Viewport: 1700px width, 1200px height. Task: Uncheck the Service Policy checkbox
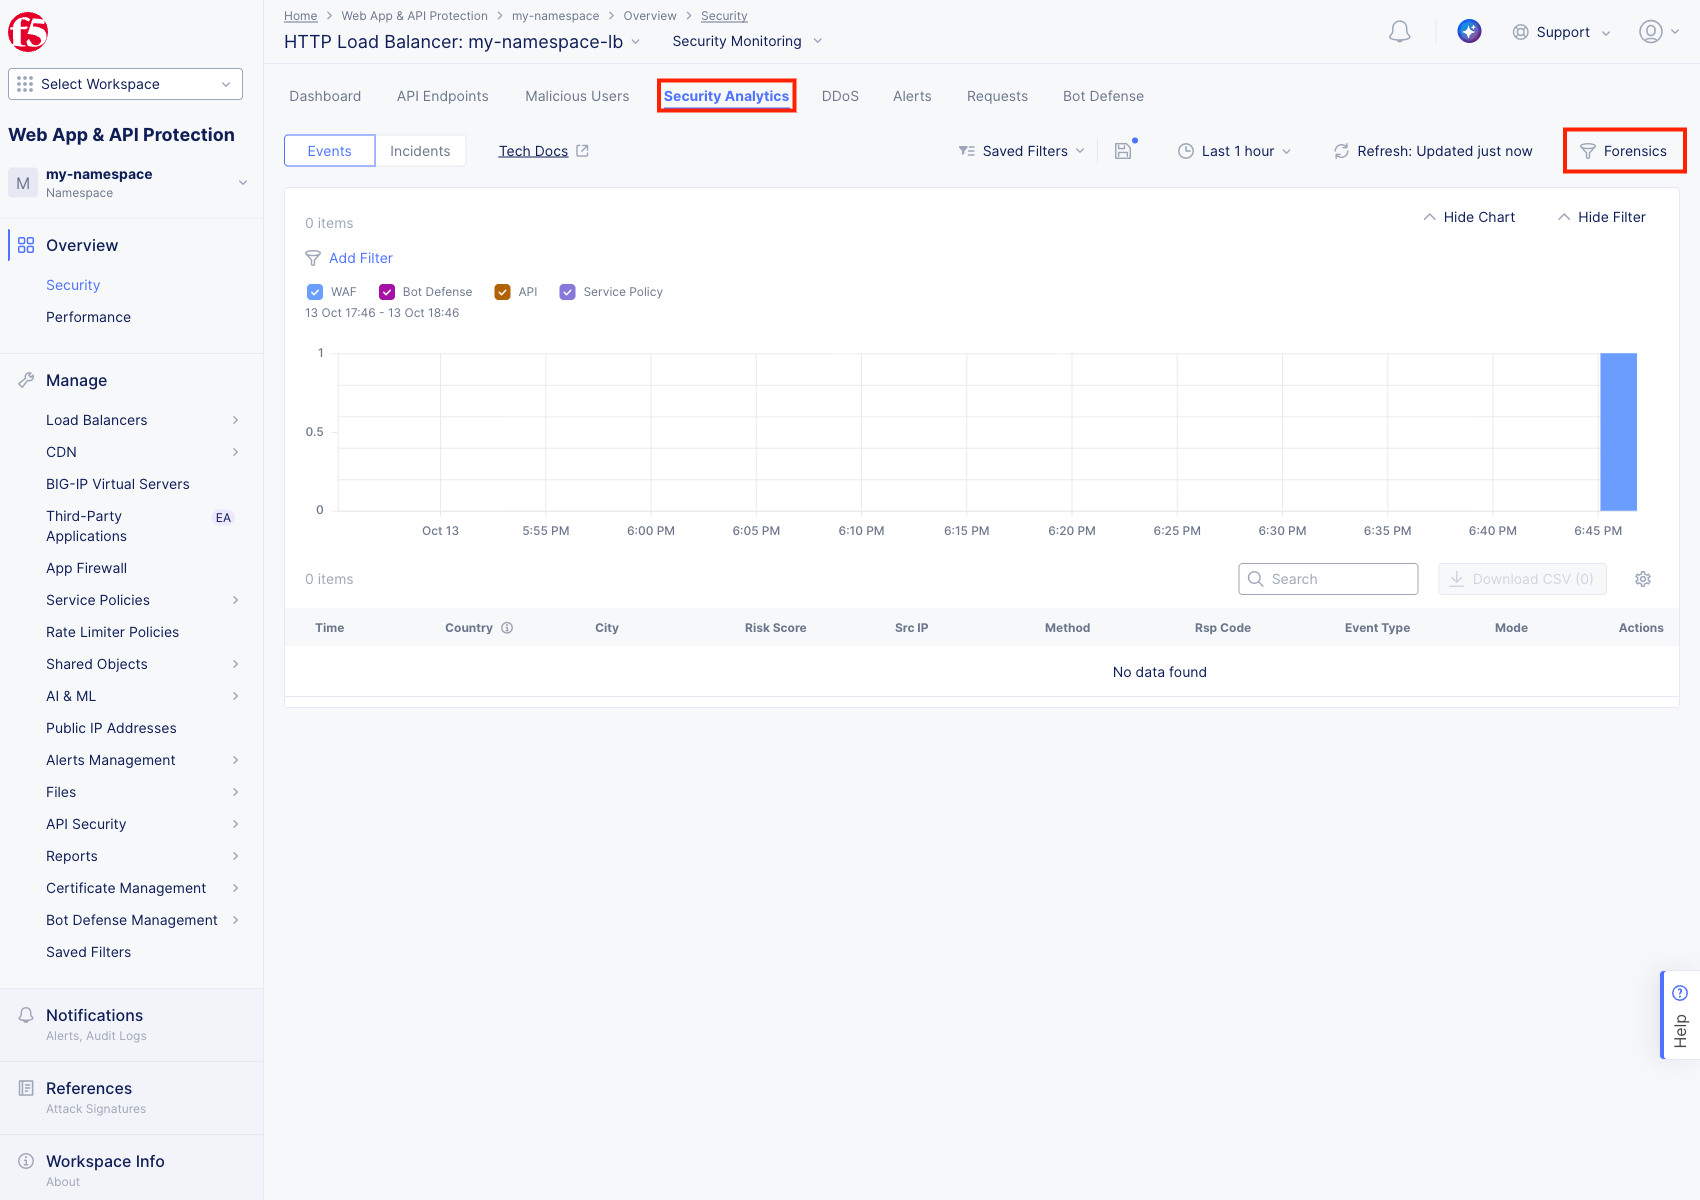click(567, 292)
